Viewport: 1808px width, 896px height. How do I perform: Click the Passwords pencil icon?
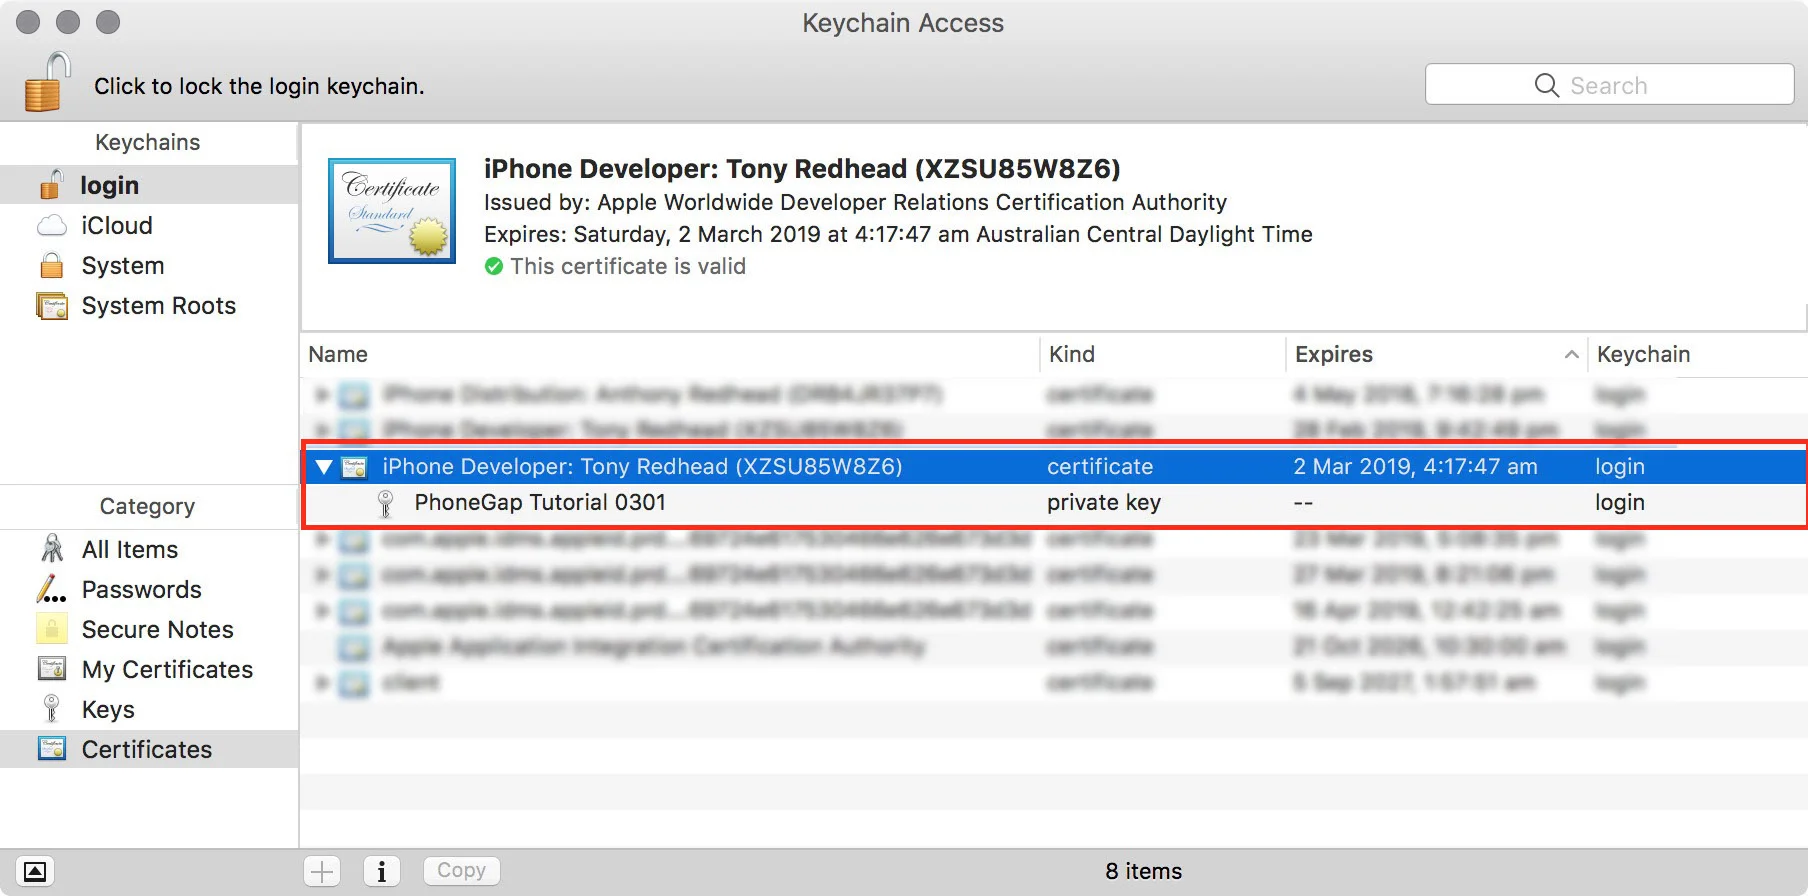click(51, 589)
